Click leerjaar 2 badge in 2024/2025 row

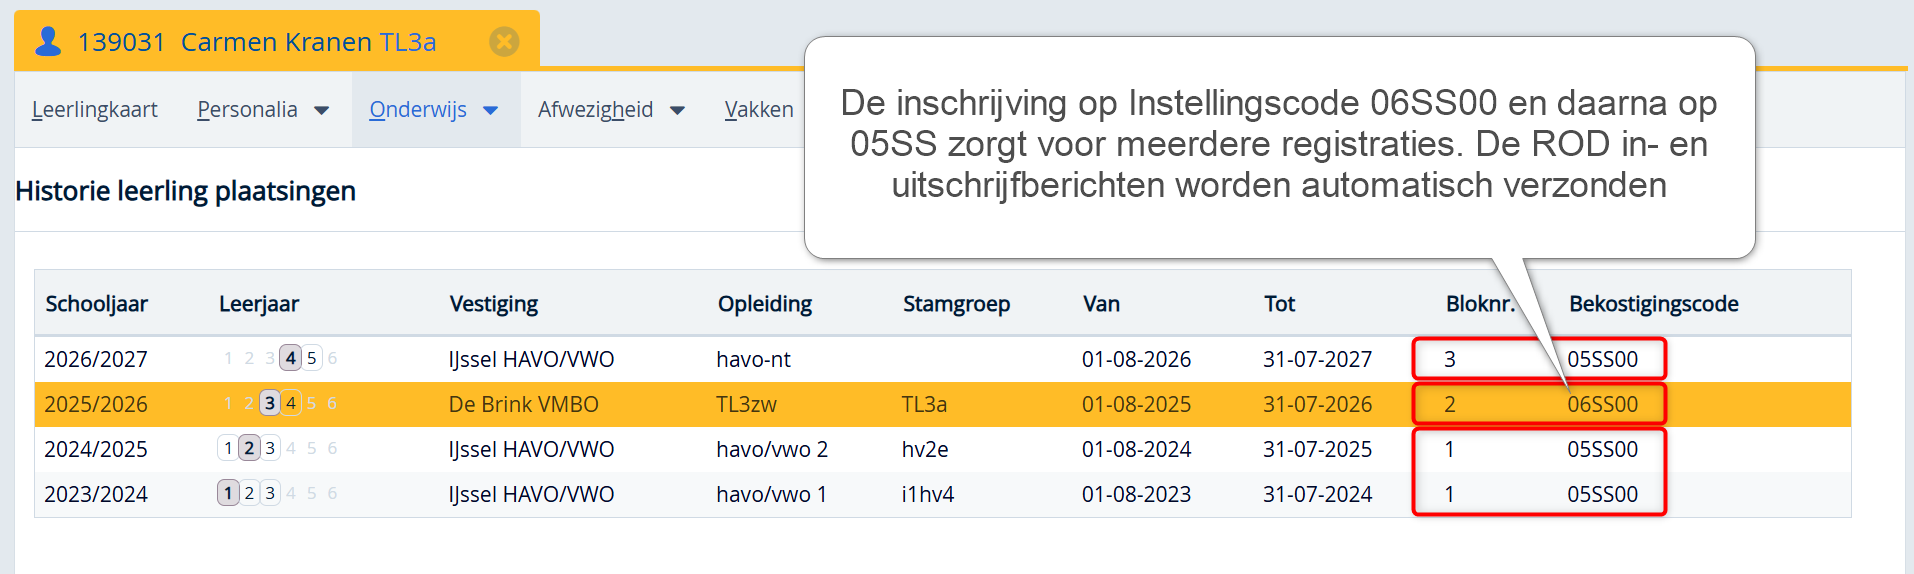[249, 448]
